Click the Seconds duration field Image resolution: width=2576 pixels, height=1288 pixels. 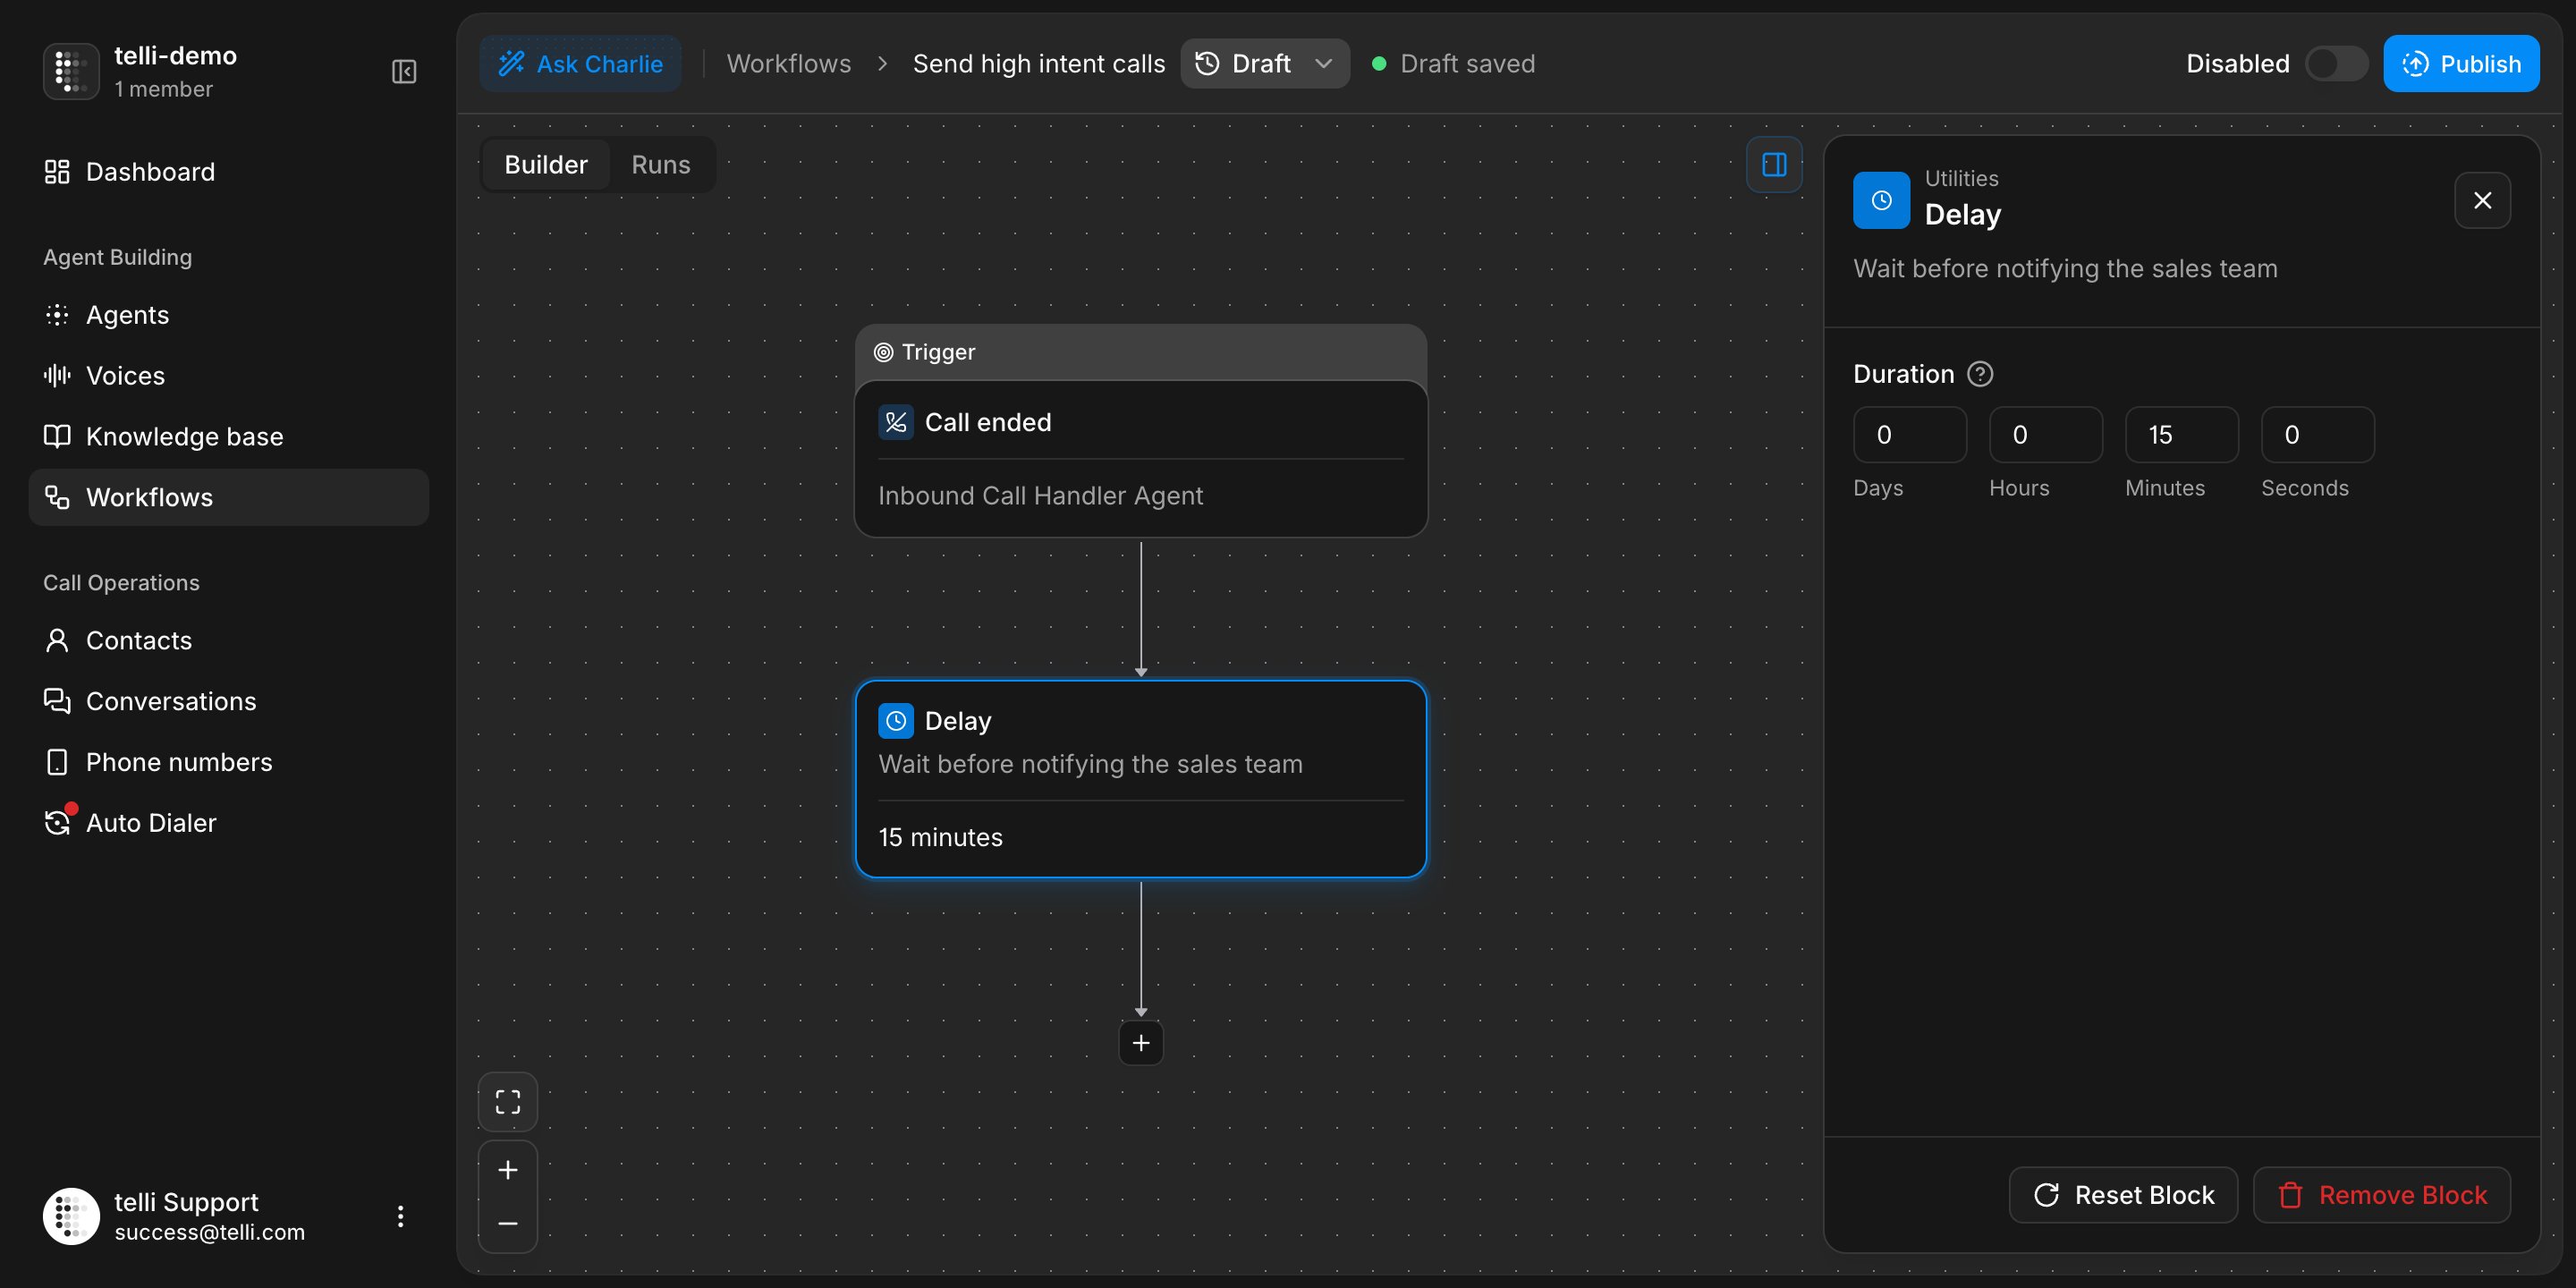coord(2317,435)
